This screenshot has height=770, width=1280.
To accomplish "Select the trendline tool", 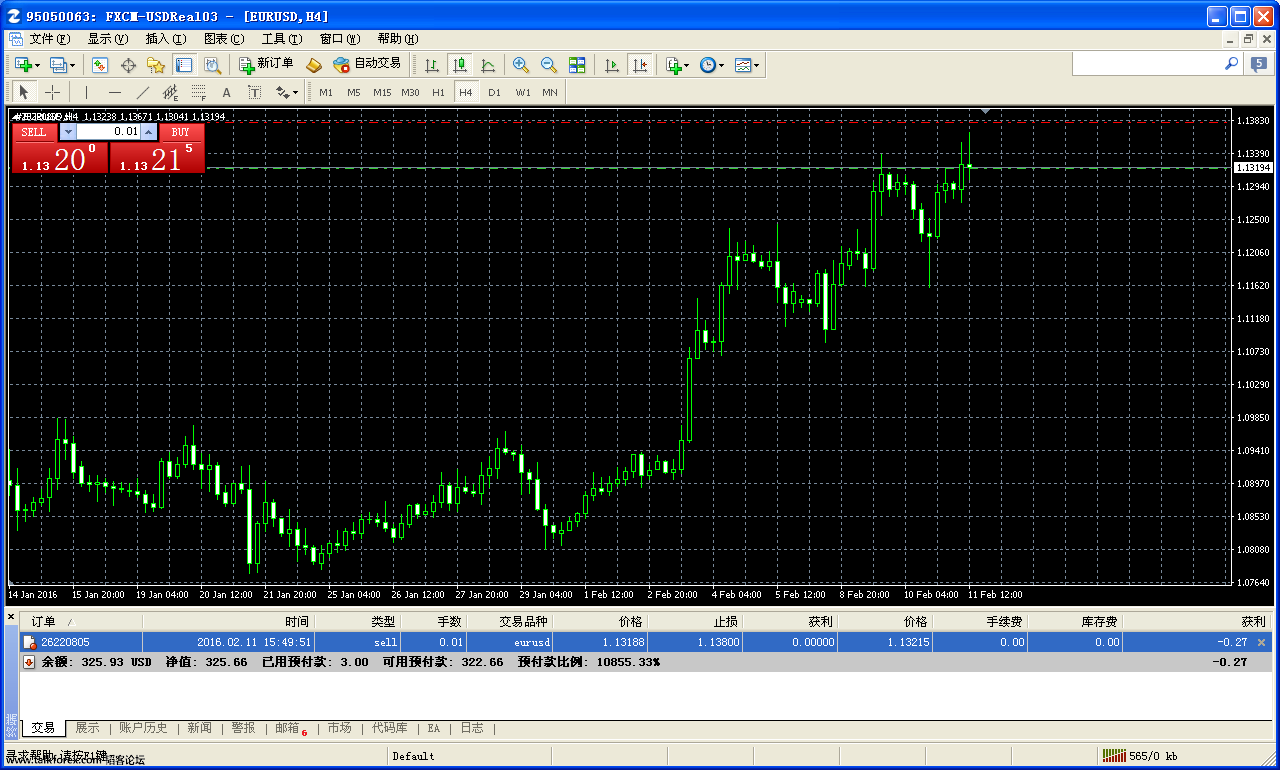I will 142,92.
